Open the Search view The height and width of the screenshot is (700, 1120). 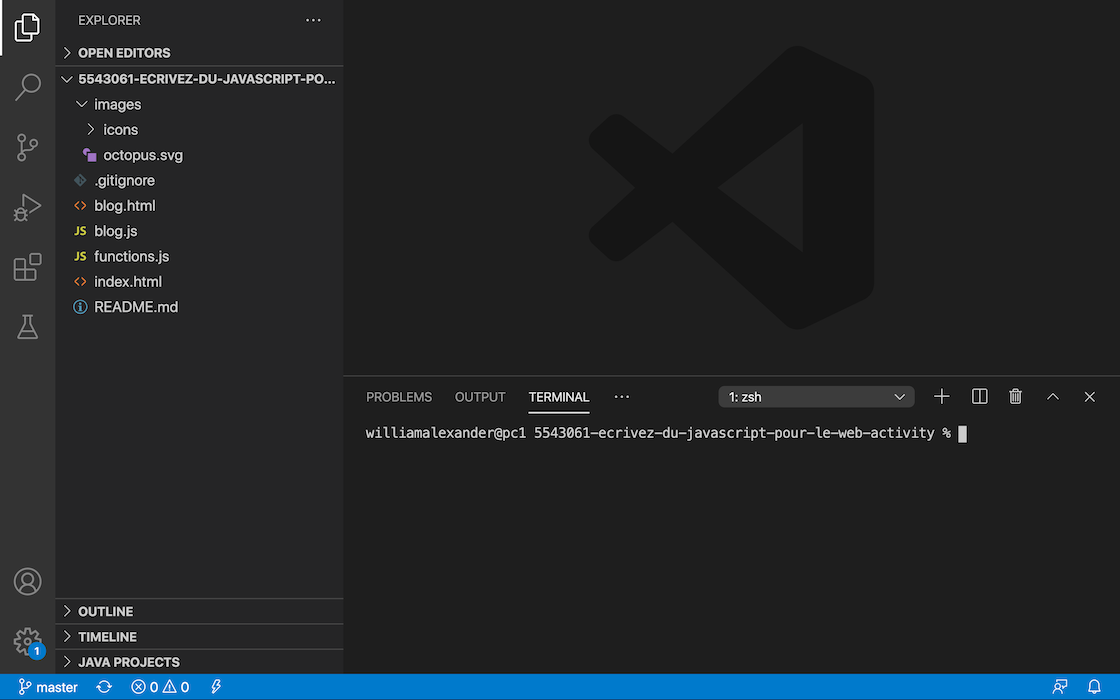tap(27, 87)
